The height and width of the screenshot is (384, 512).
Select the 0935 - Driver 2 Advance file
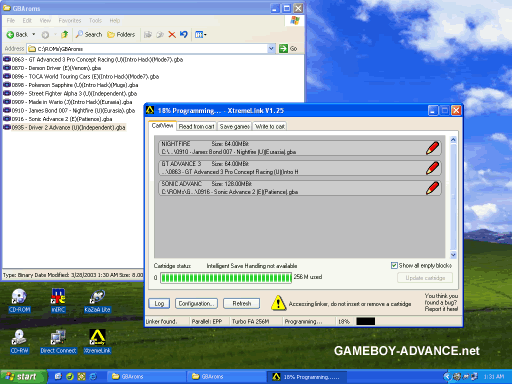click(x=64, y=127)
